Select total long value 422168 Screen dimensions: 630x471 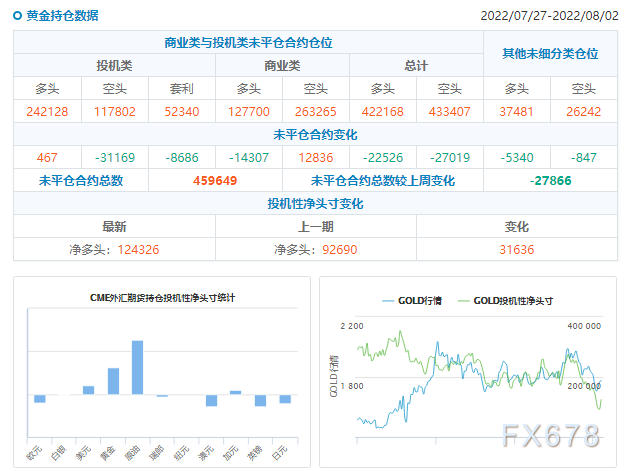click(383, 111)
